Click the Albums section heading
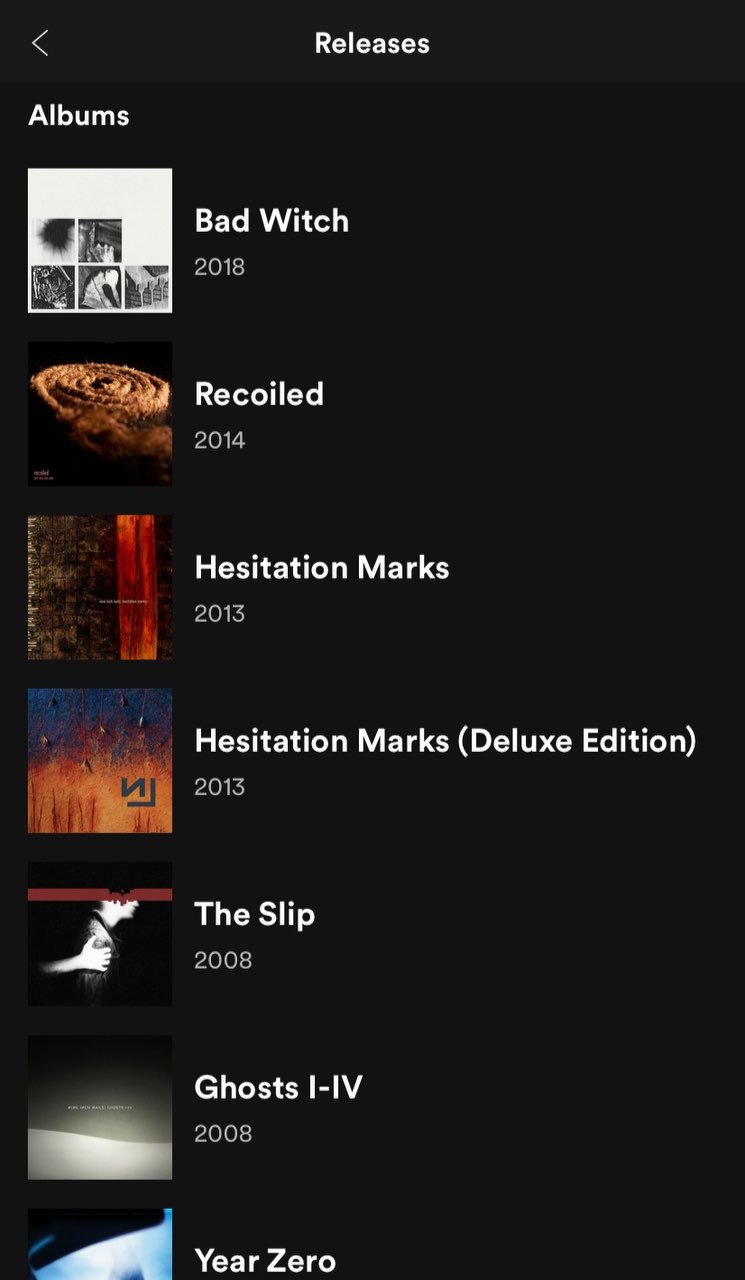The width and height of the screenshot is (745, 1280). pos(79,115)
